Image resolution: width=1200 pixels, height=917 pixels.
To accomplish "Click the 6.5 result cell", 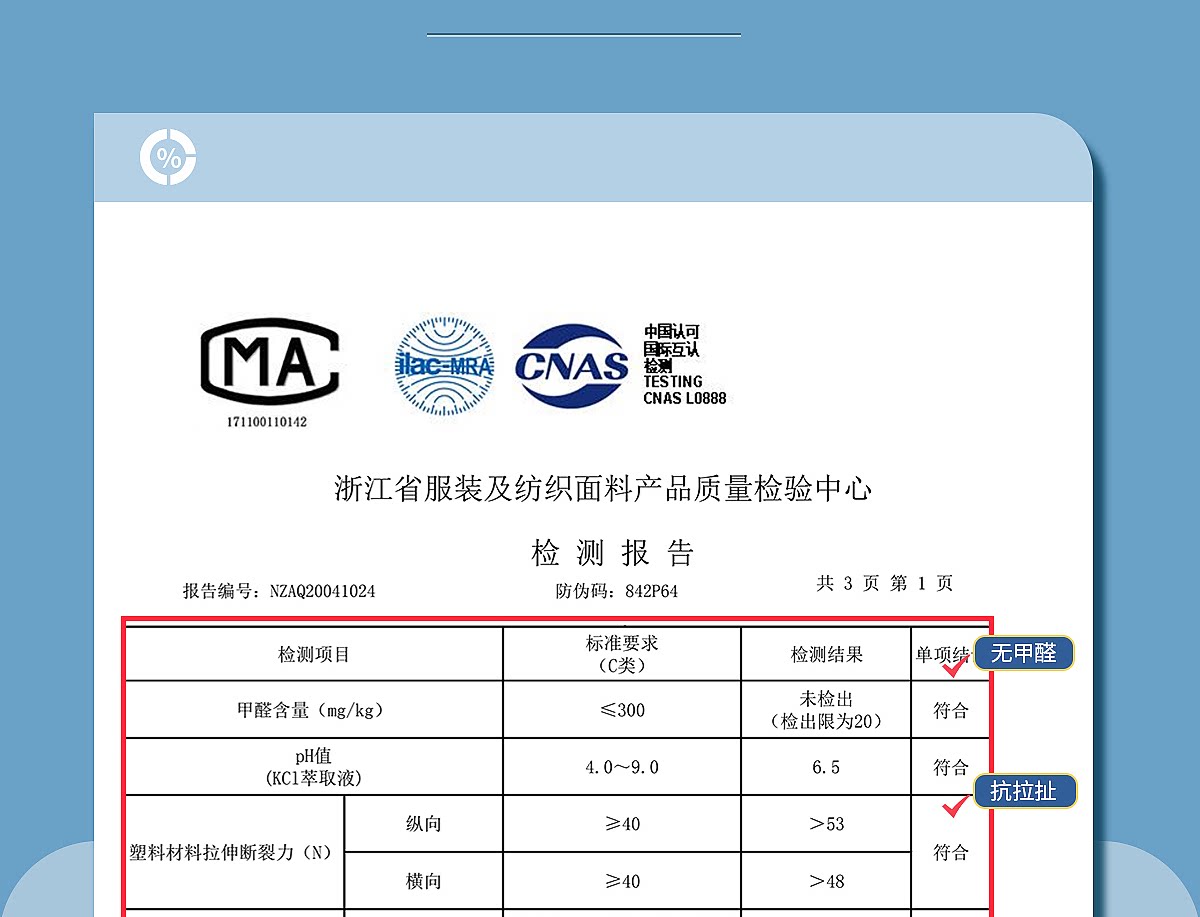I will coord(827,768).
